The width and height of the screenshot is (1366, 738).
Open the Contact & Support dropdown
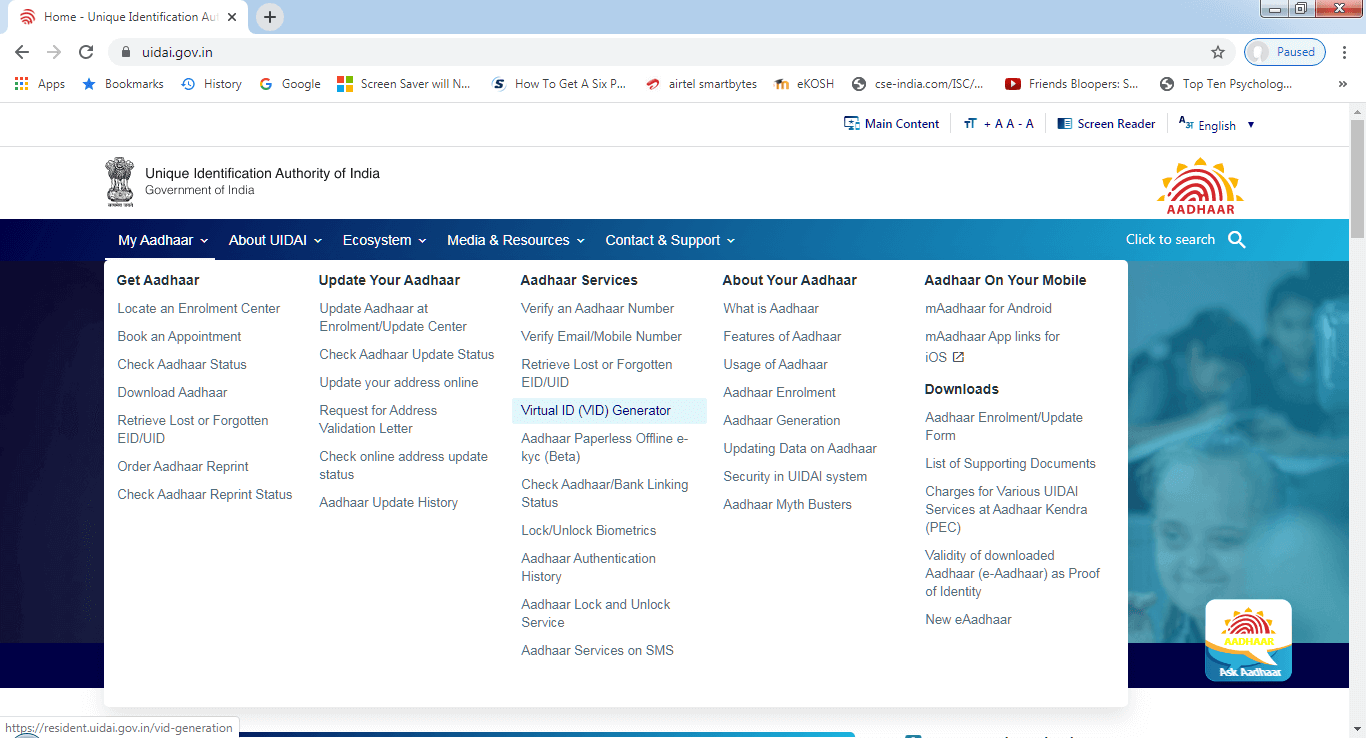pos(670,240)
